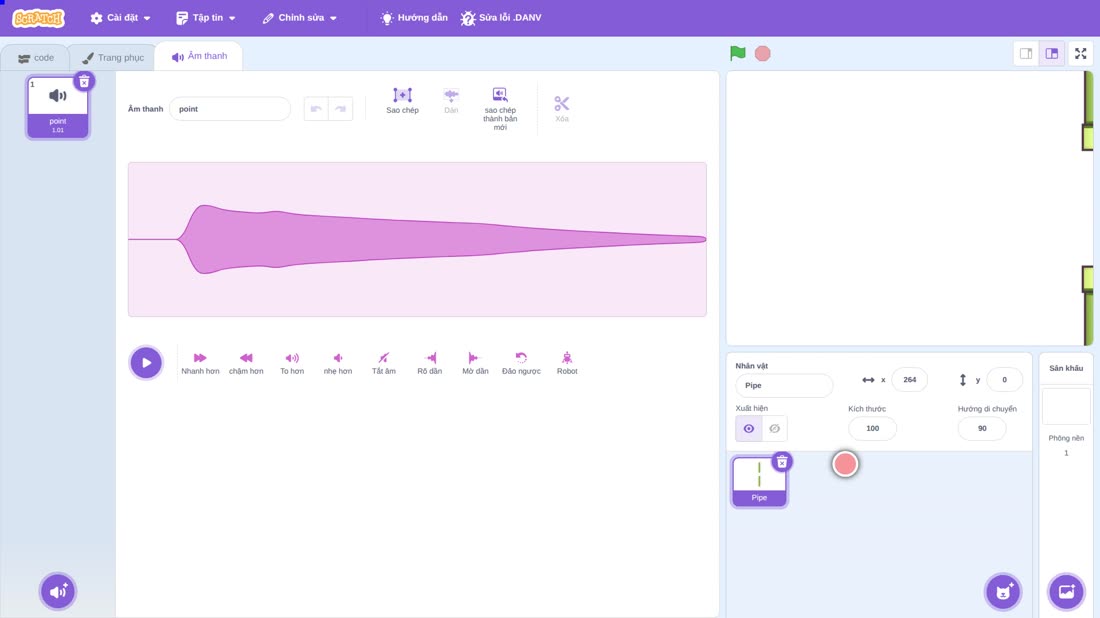The width and height of the screenshot is (1100, 618).
Task: Switch to large stage layout
Action: (x=1052, y=53)
